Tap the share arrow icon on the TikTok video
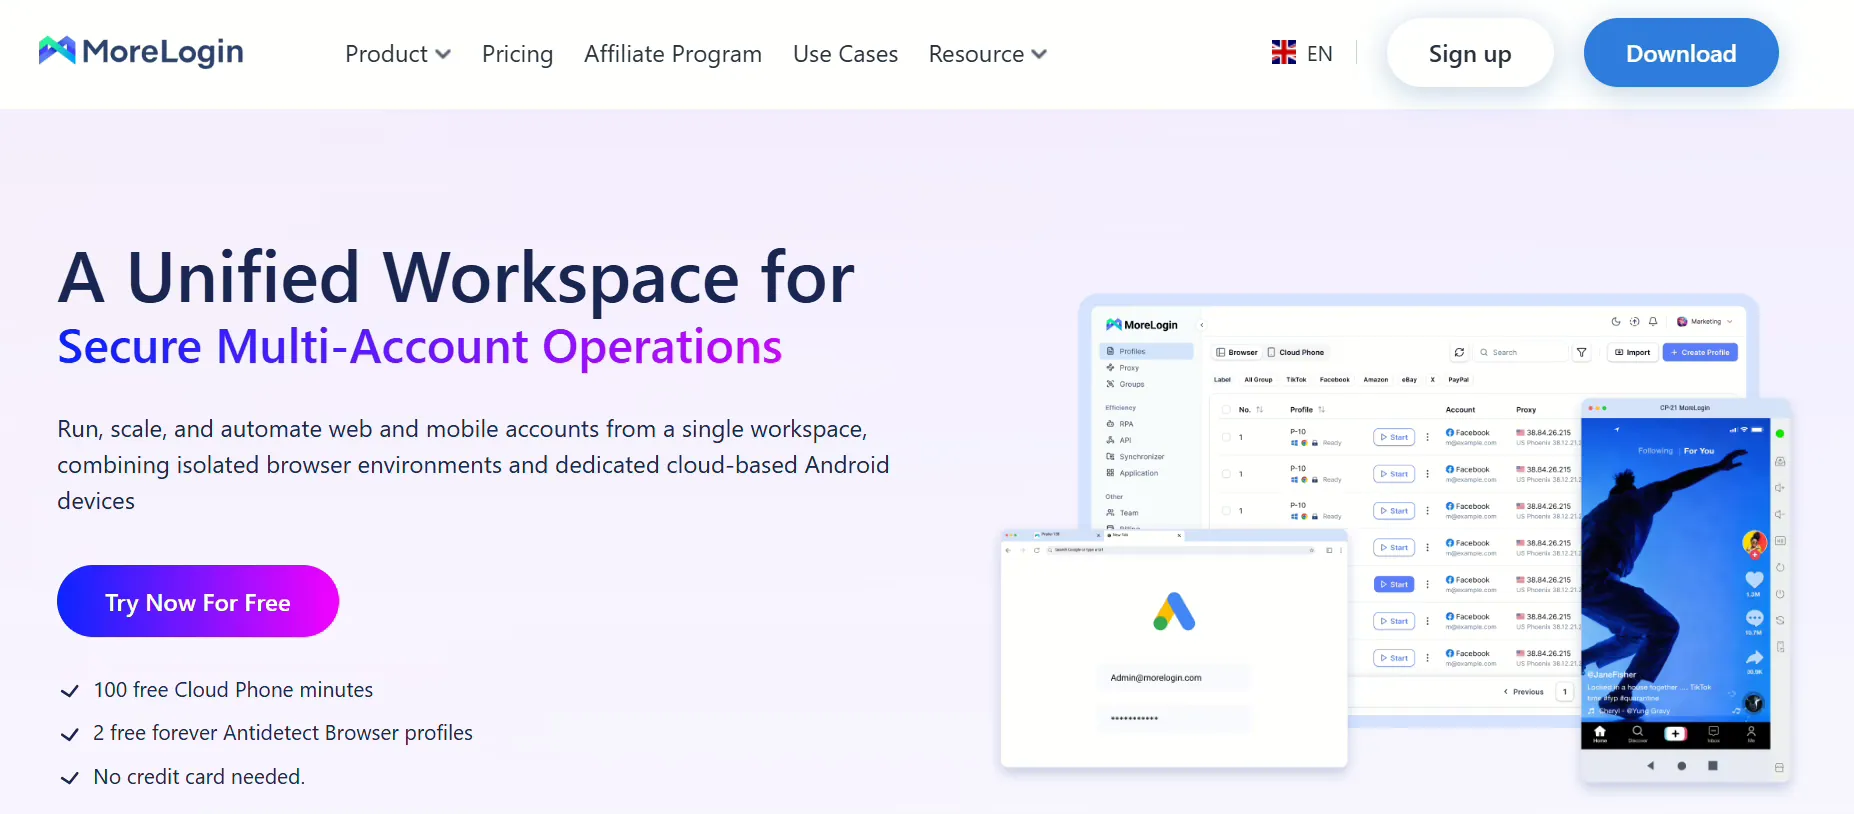This screenshot has height=814, width=1854. tap(1754, 658)
